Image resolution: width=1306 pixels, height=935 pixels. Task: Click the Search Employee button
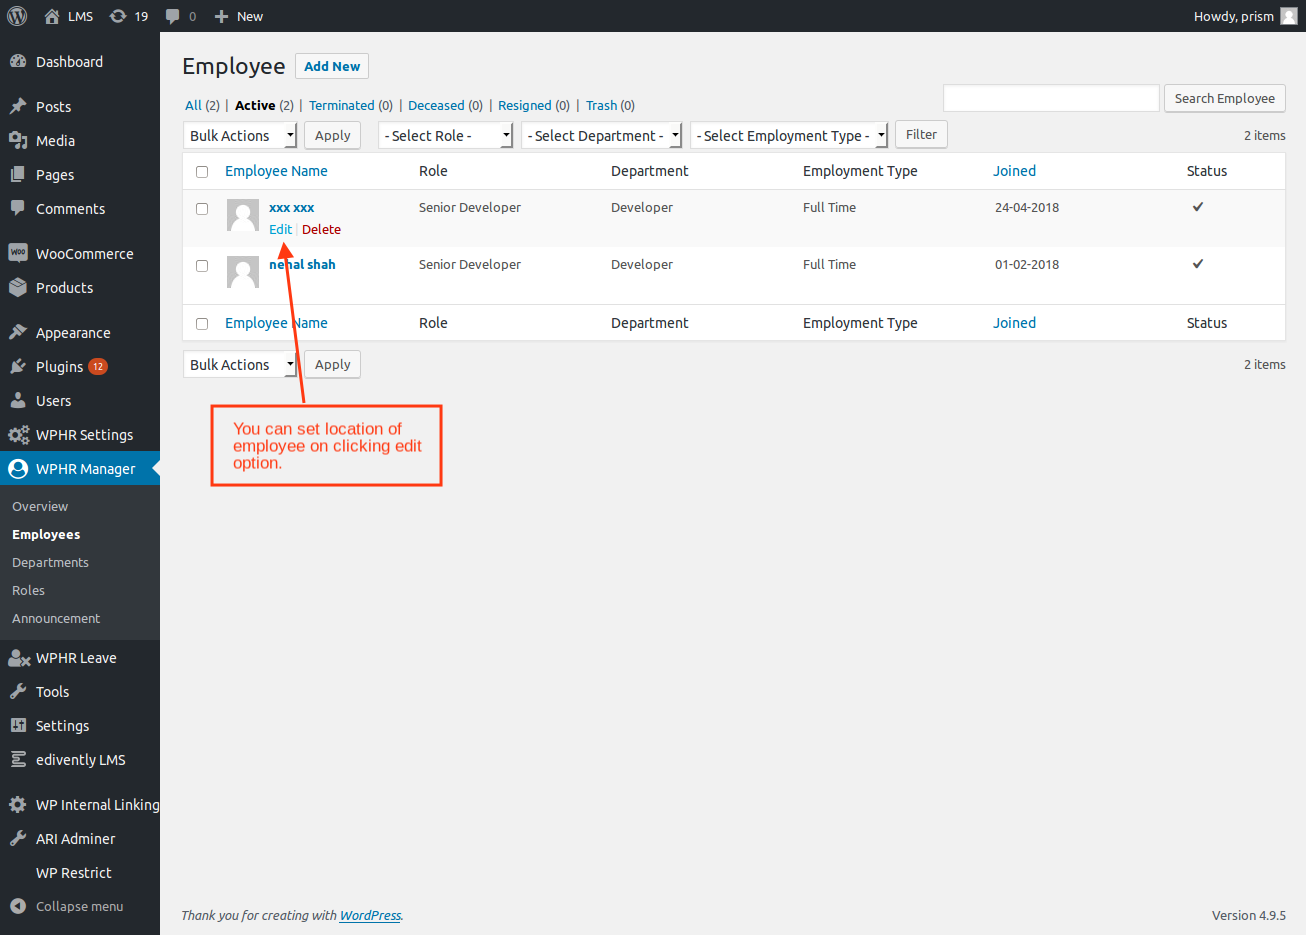pyautogui.click(x=1224, y=98)
